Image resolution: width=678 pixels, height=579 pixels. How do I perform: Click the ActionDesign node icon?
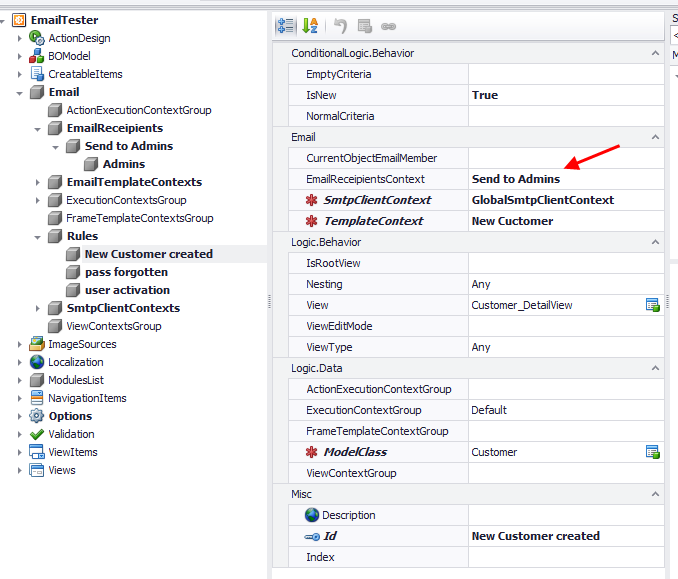(37, 38)
